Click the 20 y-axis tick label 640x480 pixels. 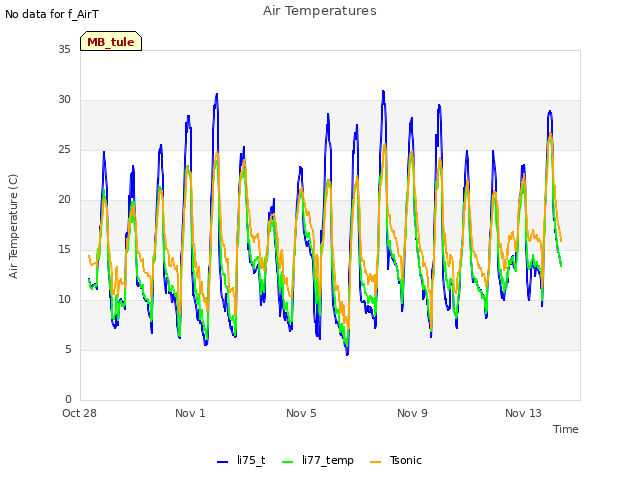(x=64, y=200)
